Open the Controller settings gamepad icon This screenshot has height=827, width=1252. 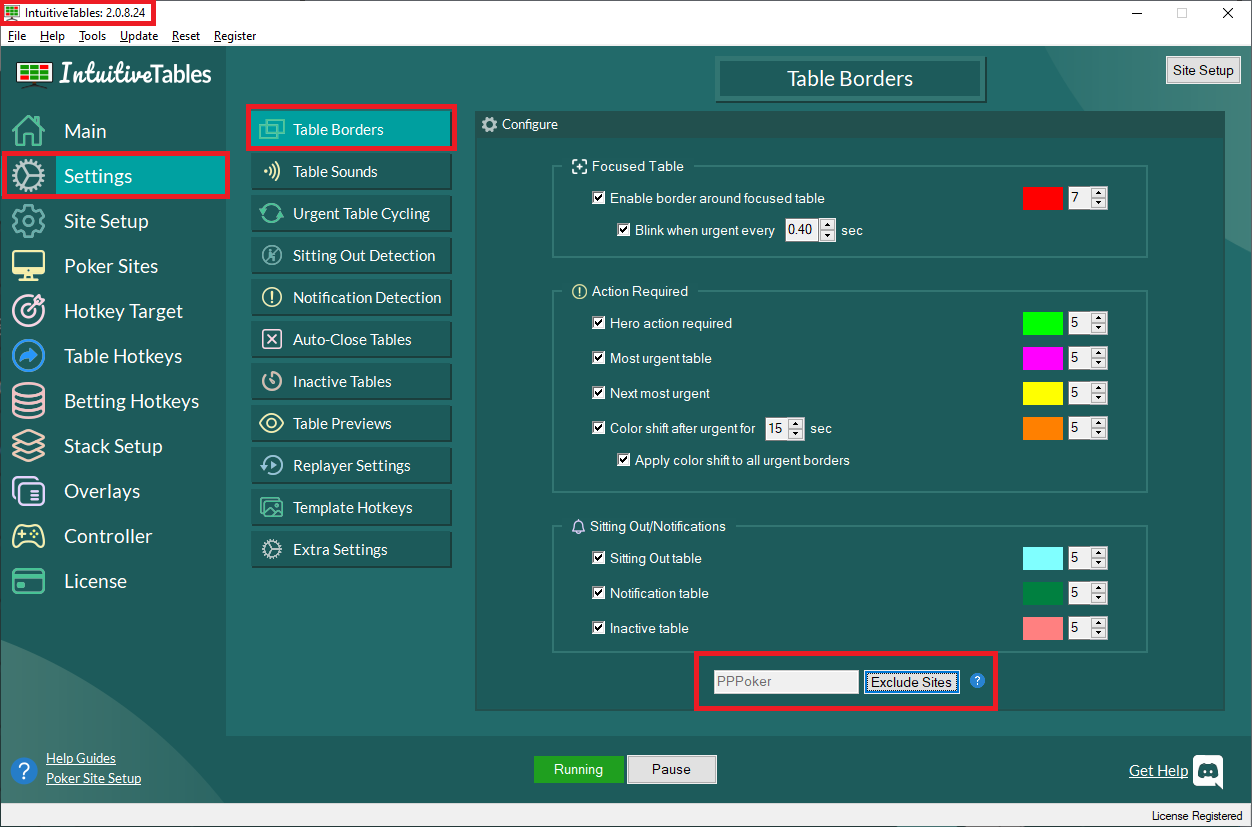click(x=29, y=536)
